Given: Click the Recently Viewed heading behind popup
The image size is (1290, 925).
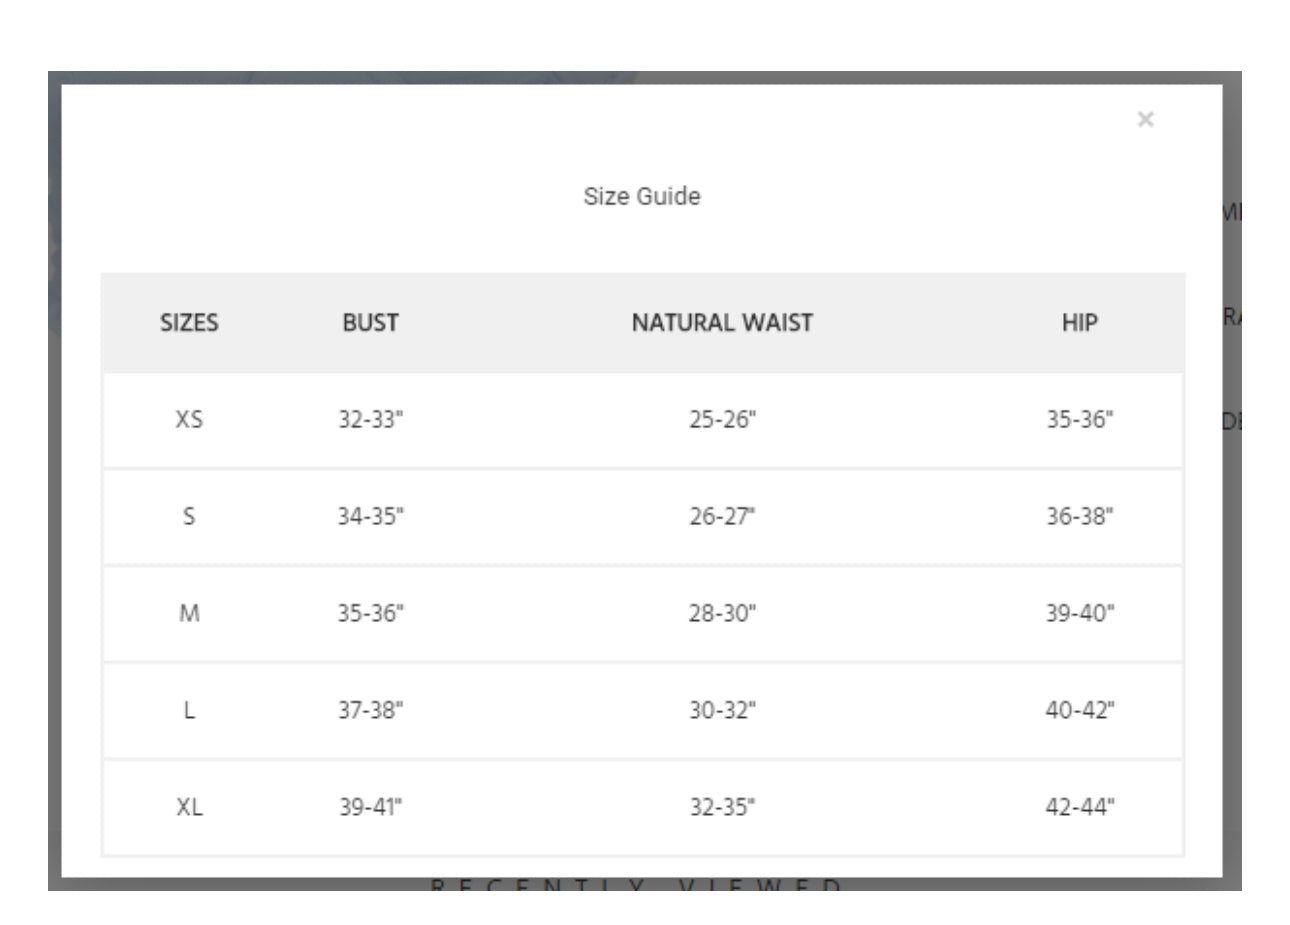Looking at the screenshot, I should pyautogui.click(x=637, y=886).
